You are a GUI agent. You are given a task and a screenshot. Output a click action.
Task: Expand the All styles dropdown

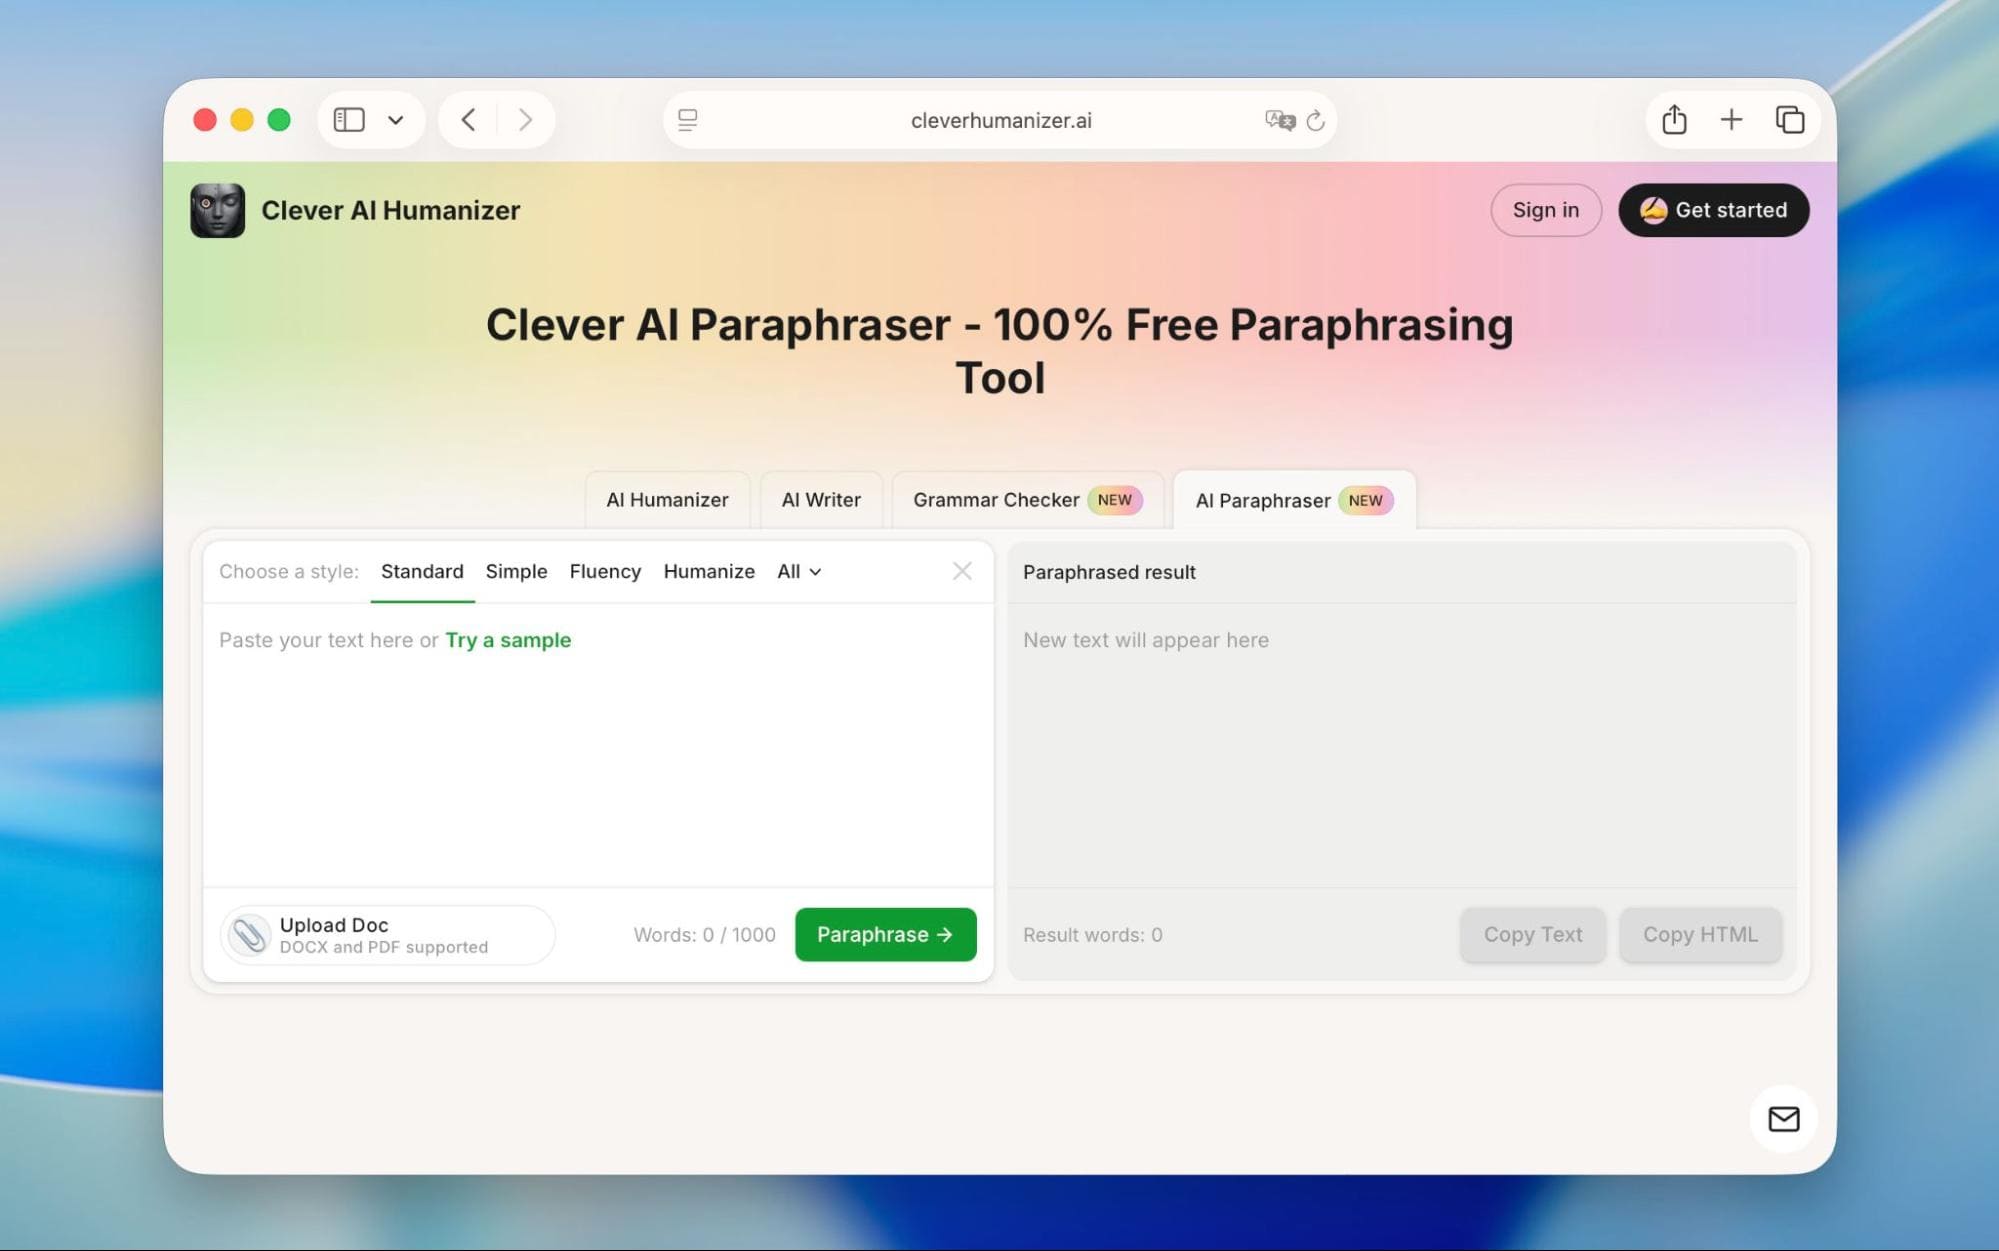[x=799, y=572]
